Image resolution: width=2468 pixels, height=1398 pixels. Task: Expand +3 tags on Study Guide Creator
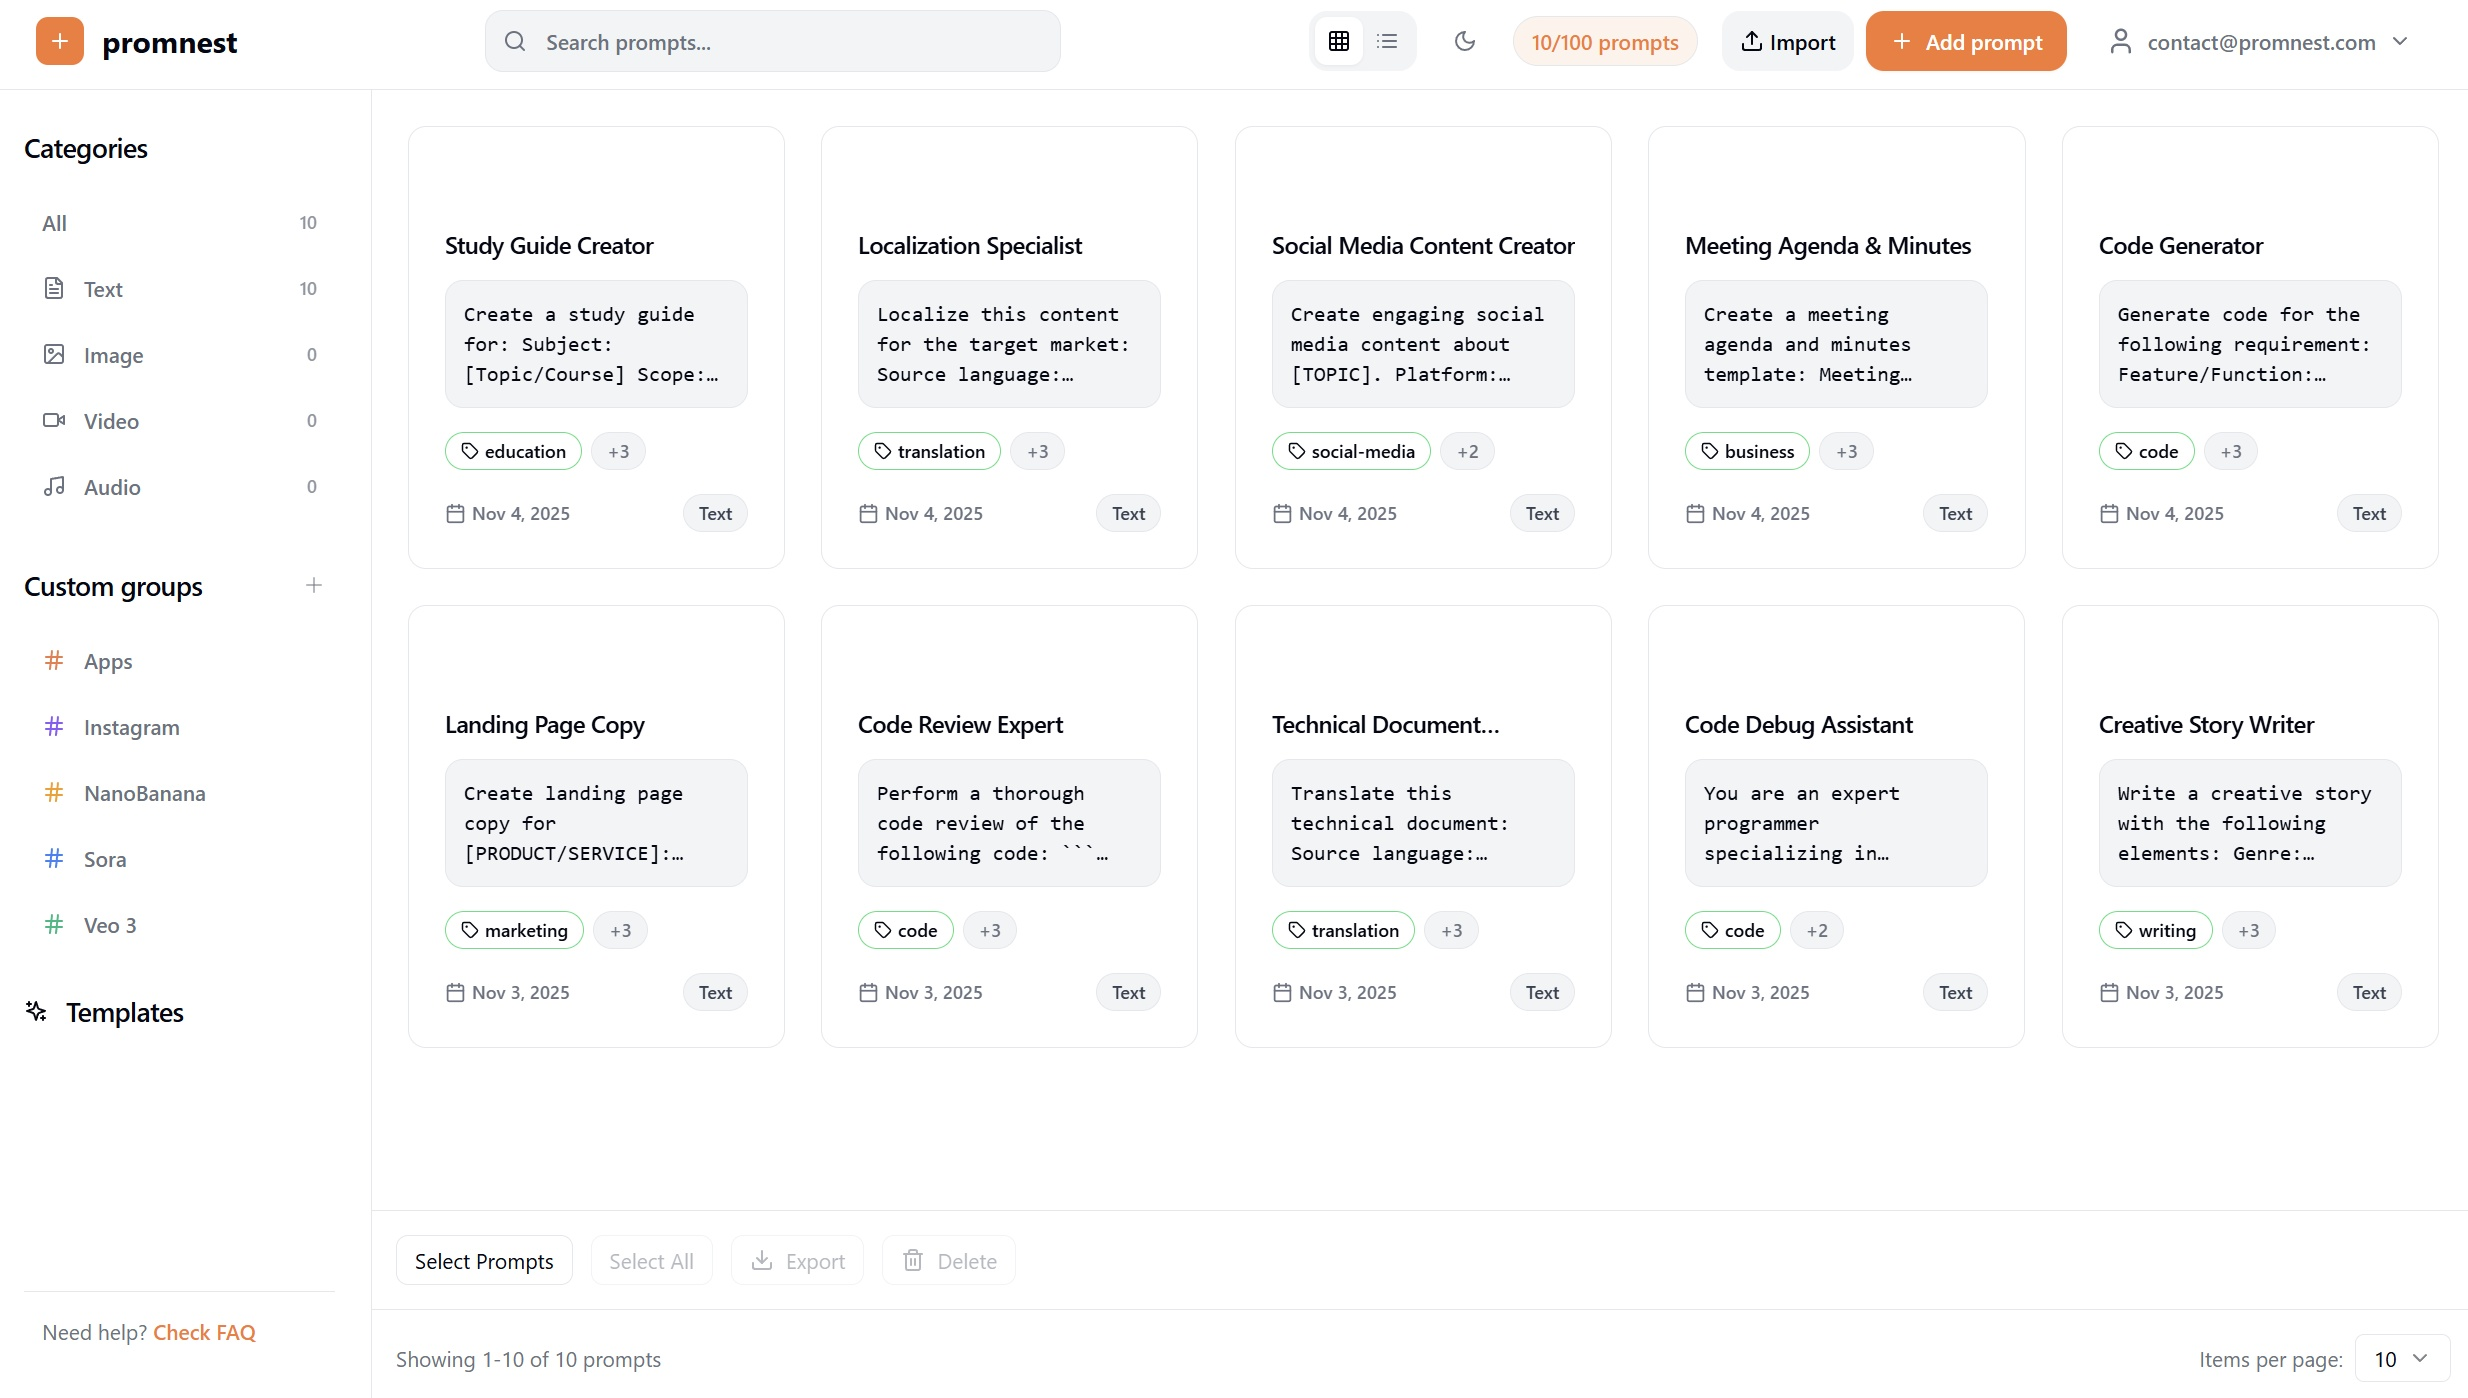(618, 451)
